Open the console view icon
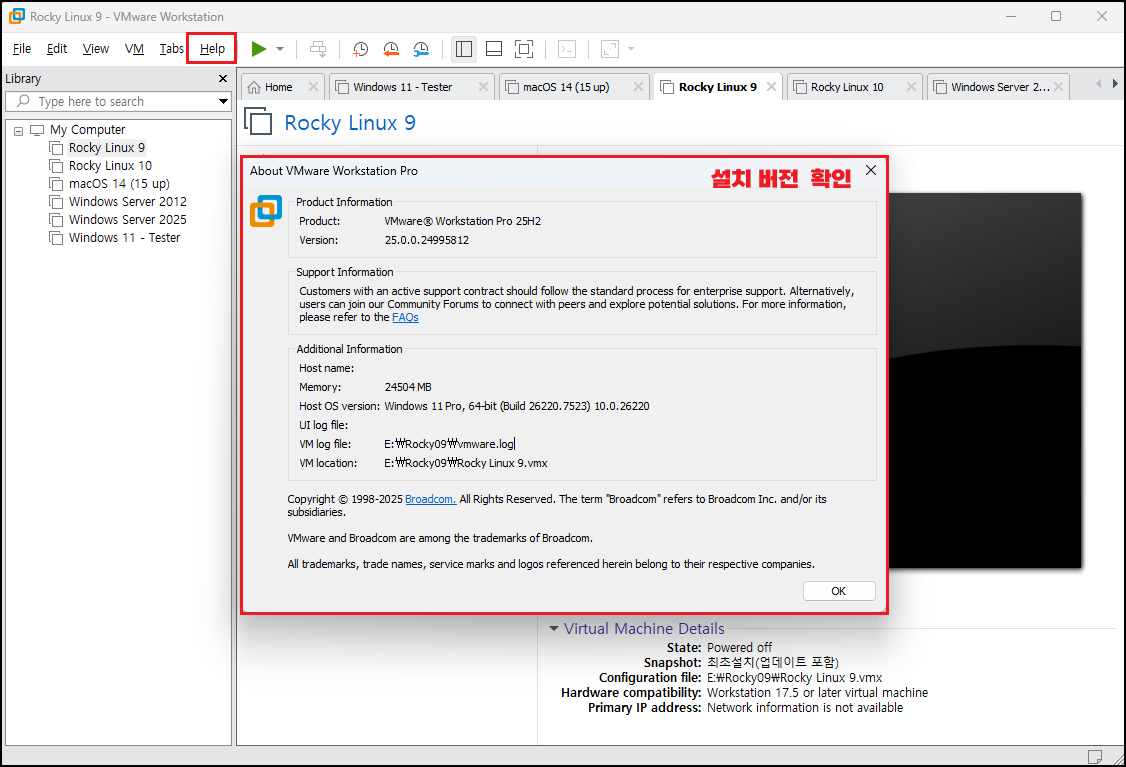1126x767 pixels. tap(567, 49)
